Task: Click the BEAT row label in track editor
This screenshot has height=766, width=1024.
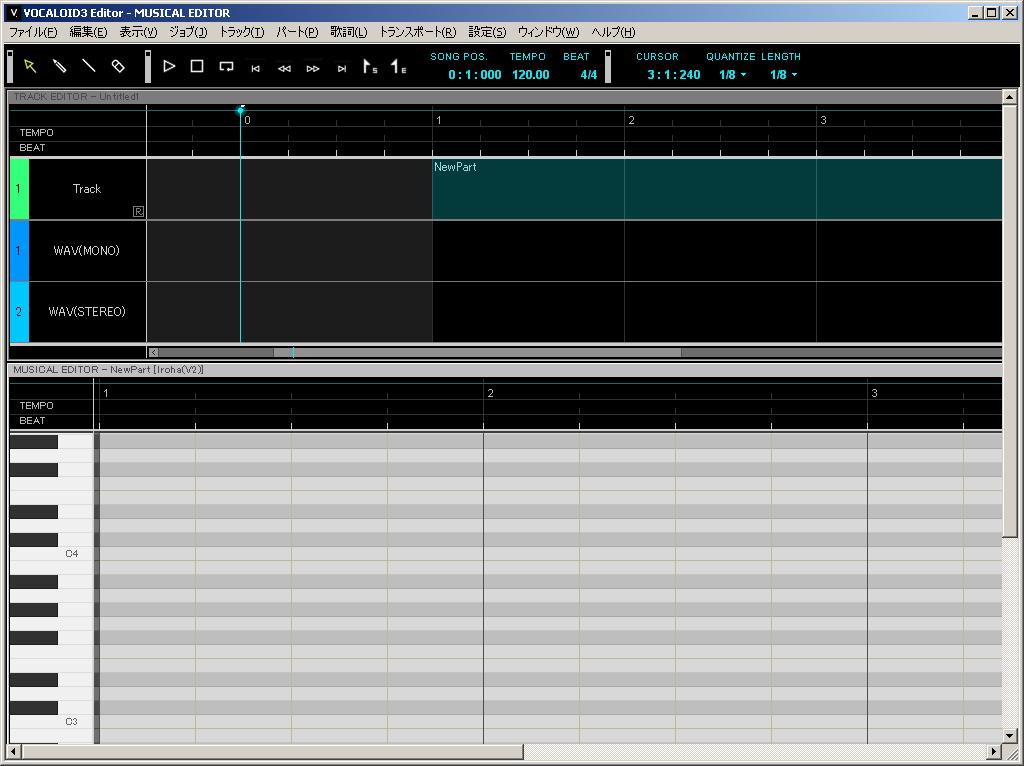Action: pos(32,148)
